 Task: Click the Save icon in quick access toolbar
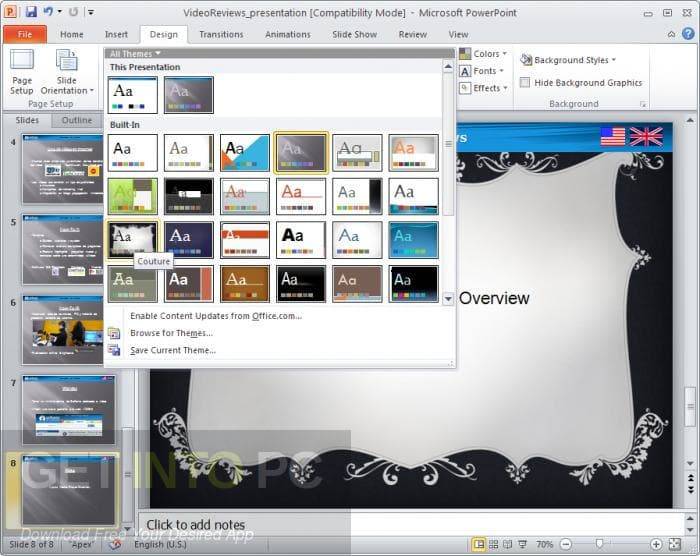[x=31, y=12]
